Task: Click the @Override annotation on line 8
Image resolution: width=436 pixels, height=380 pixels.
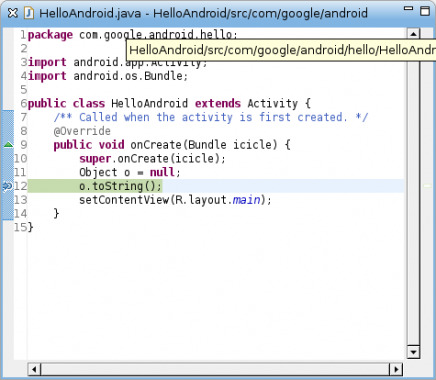Action: [x=82, y=131]
